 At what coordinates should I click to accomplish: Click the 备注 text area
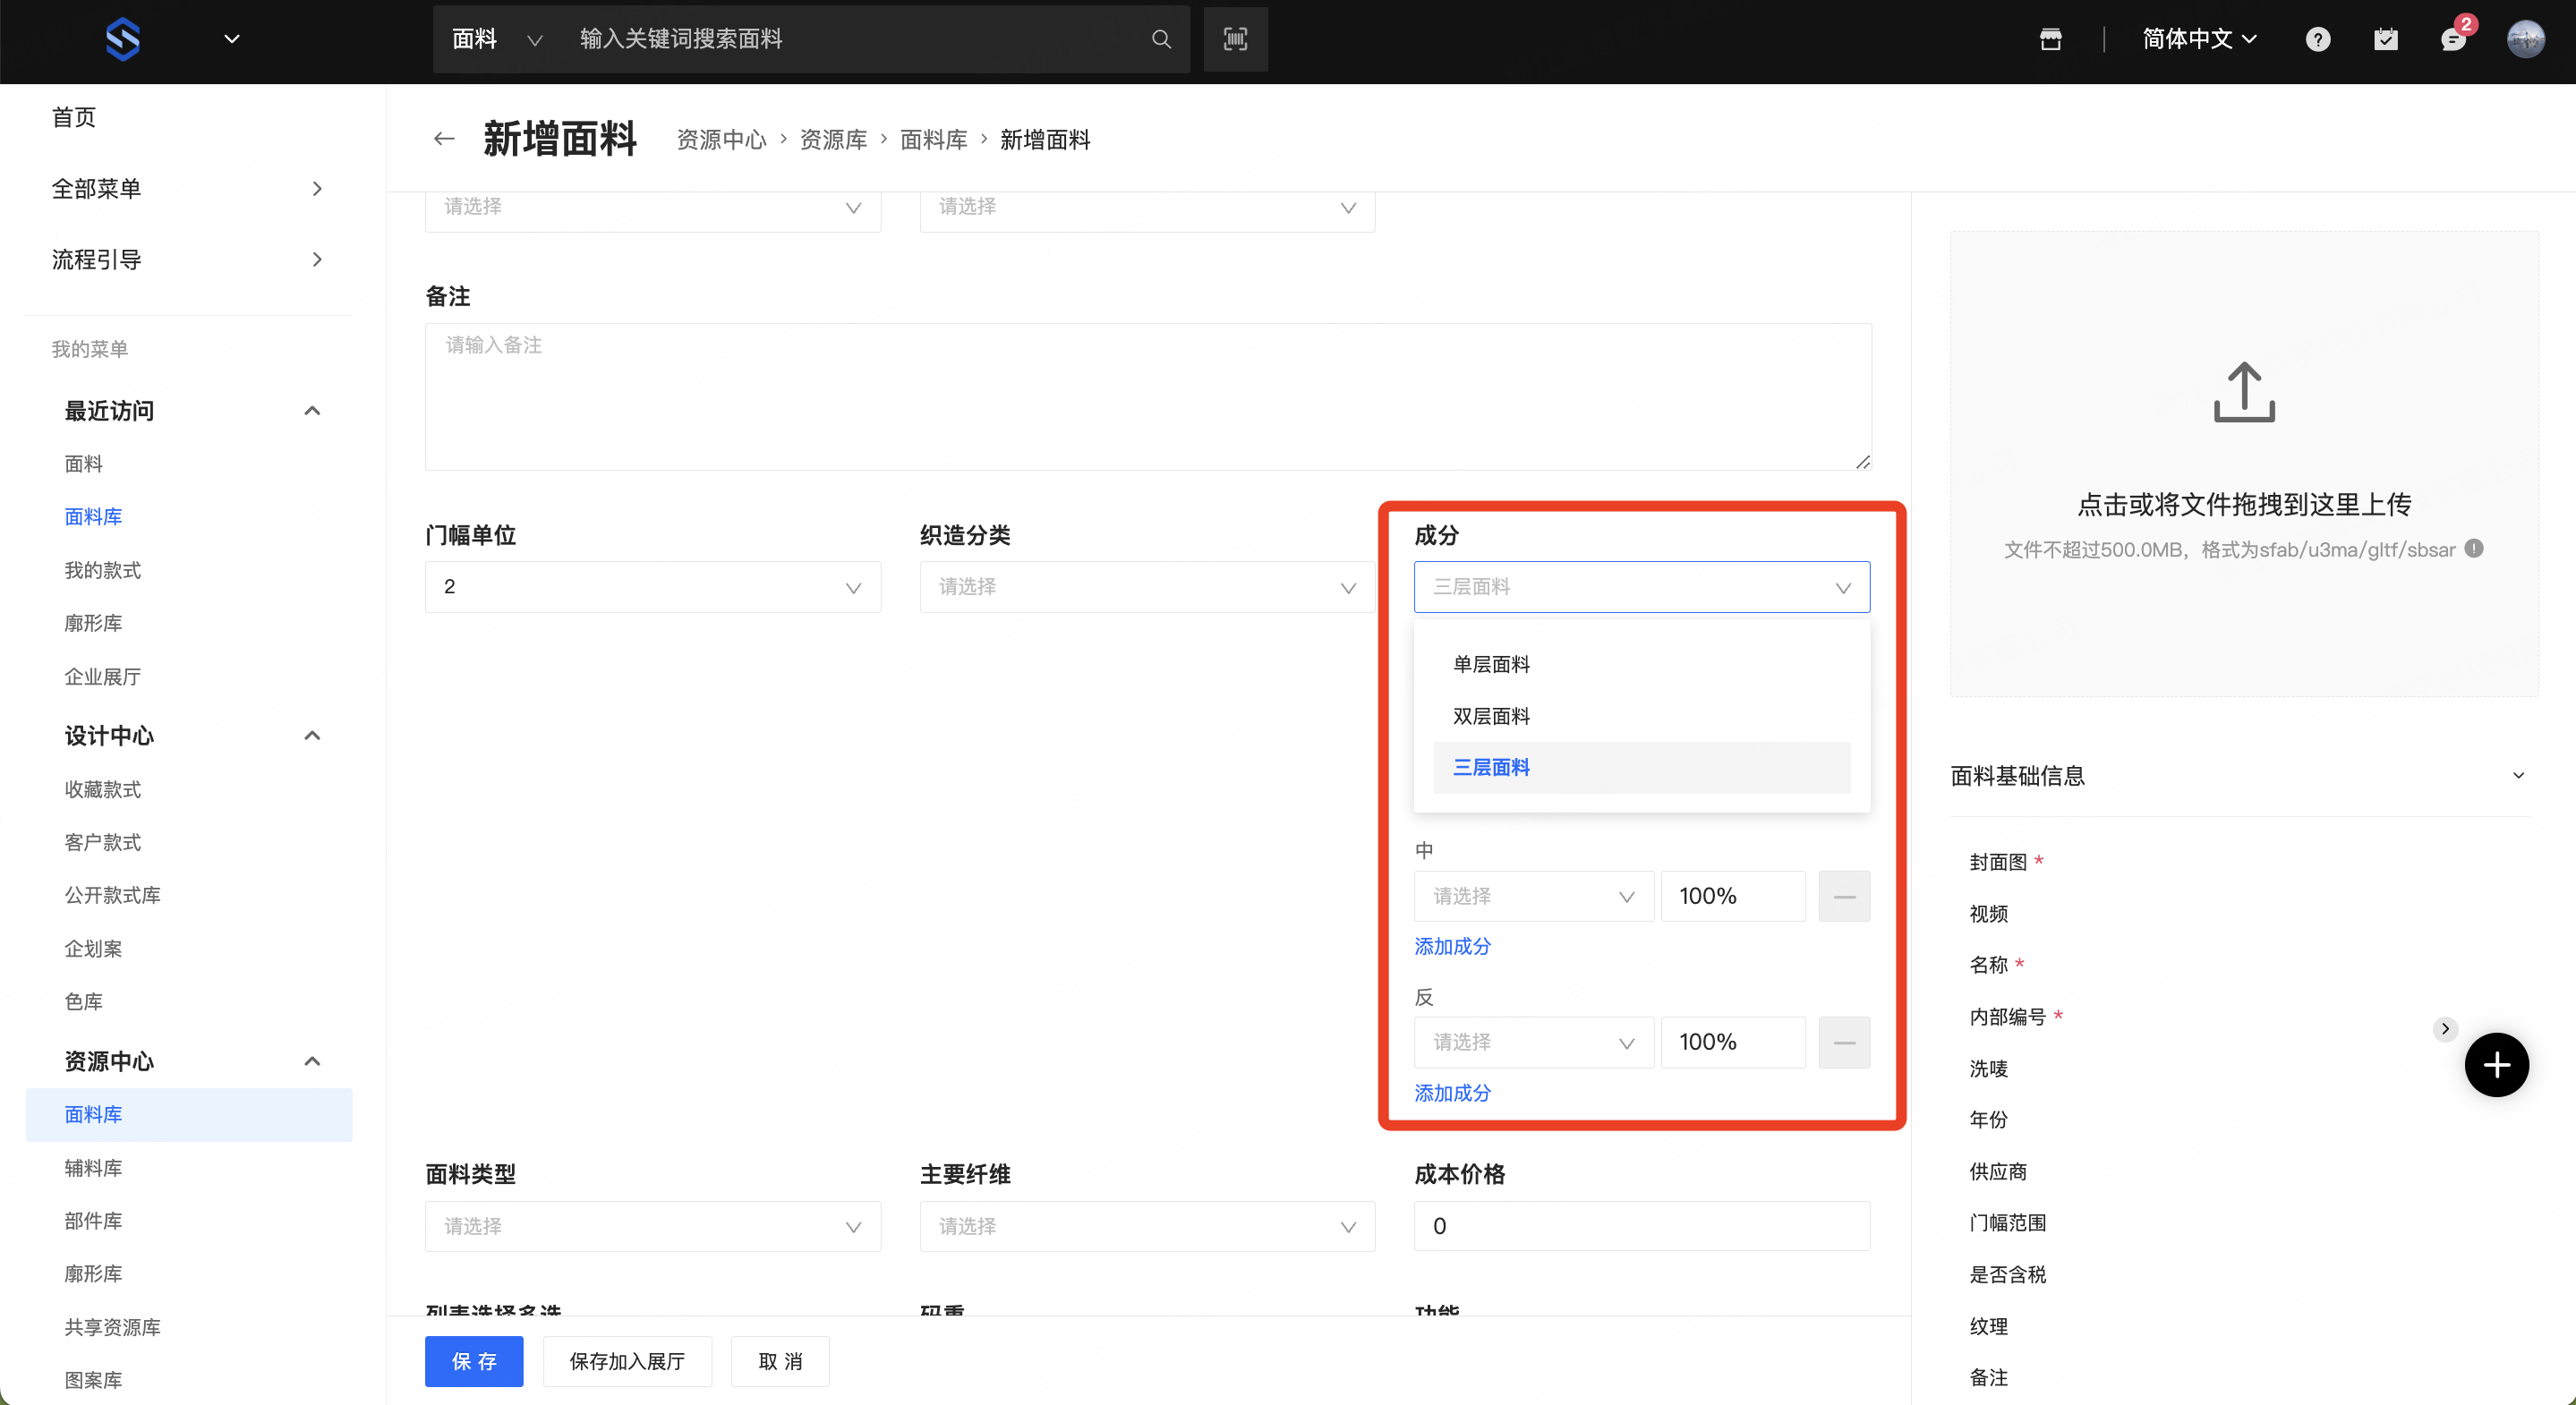pos(1147,396)
